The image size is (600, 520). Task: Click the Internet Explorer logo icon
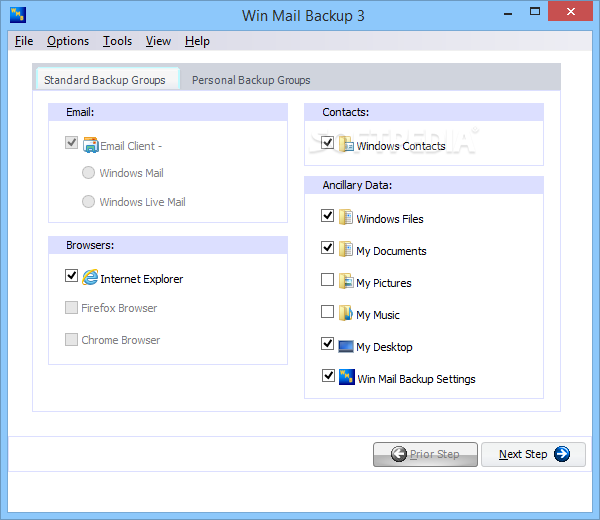pos(90,277)
